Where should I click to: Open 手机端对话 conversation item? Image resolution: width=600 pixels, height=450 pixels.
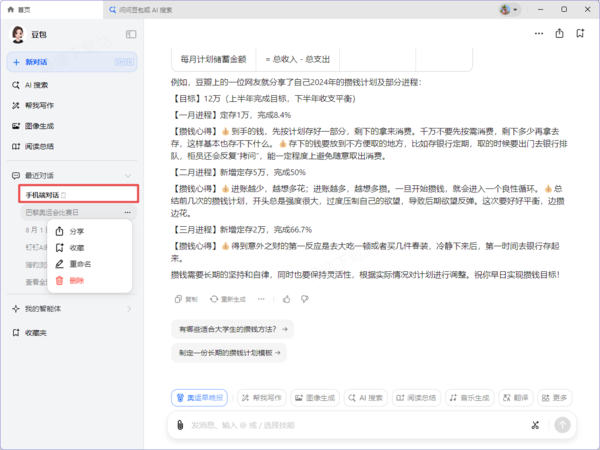click(x=78, y=194)
